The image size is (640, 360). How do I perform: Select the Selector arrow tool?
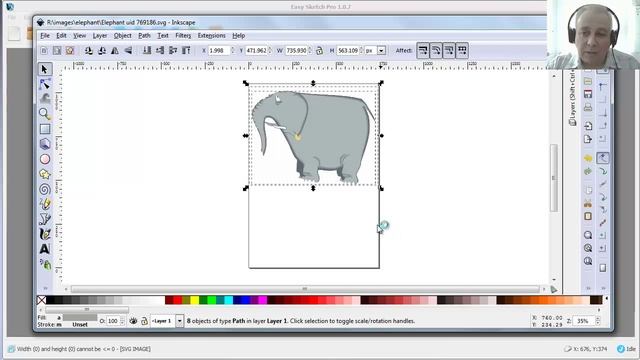click(x=45, y=69)
